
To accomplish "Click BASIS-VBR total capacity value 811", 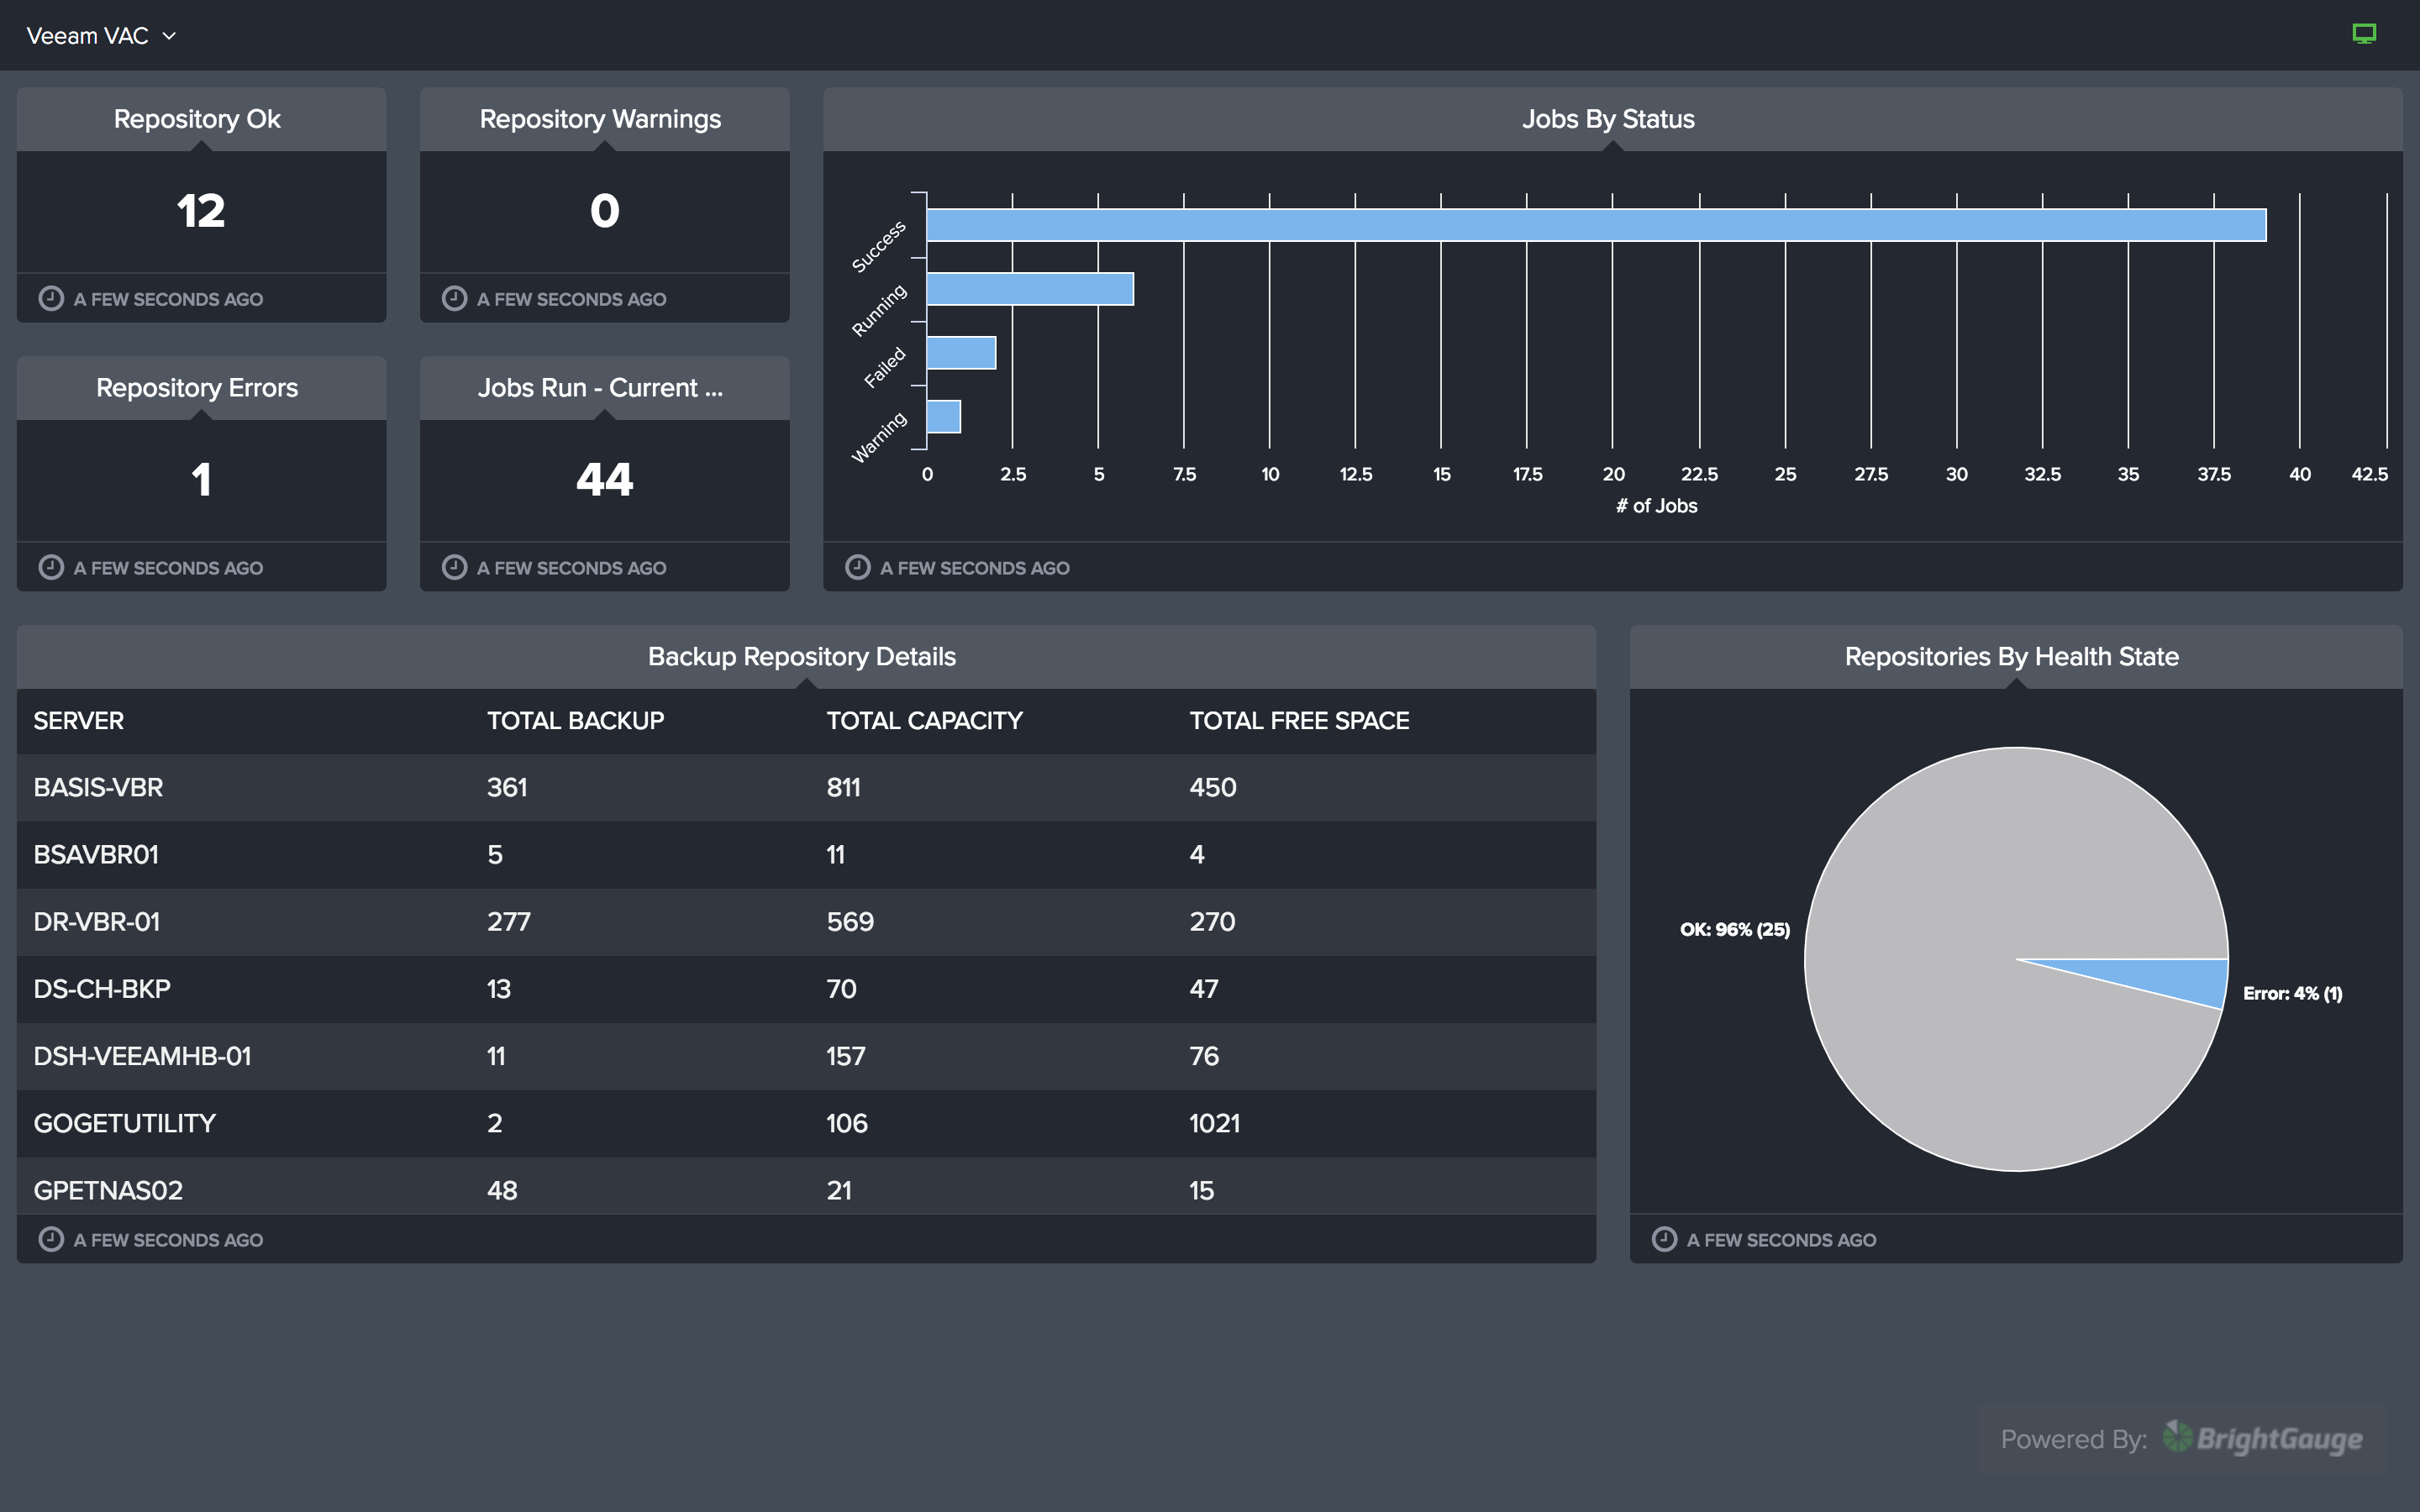I will [843, 788].
